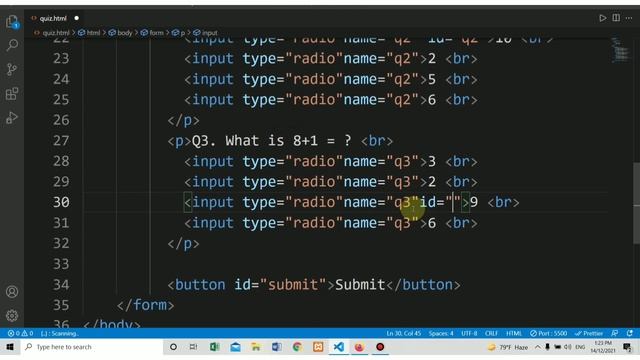
Task: Click the empty id="" attribute on line 30
Action: pyautogui.click(x=440, y=202)
